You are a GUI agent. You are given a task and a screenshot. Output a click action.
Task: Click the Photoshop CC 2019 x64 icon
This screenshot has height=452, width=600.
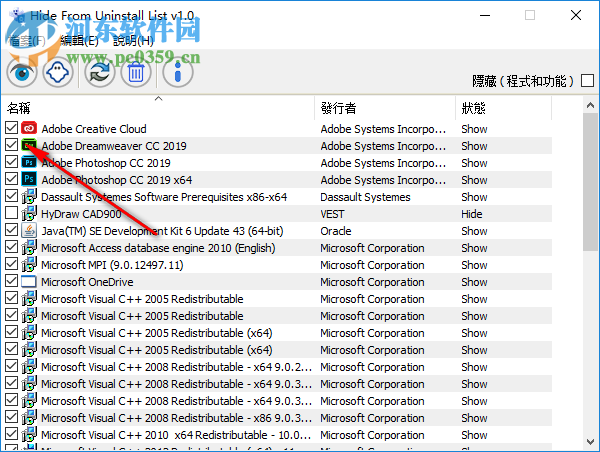[x=29, y=179]
